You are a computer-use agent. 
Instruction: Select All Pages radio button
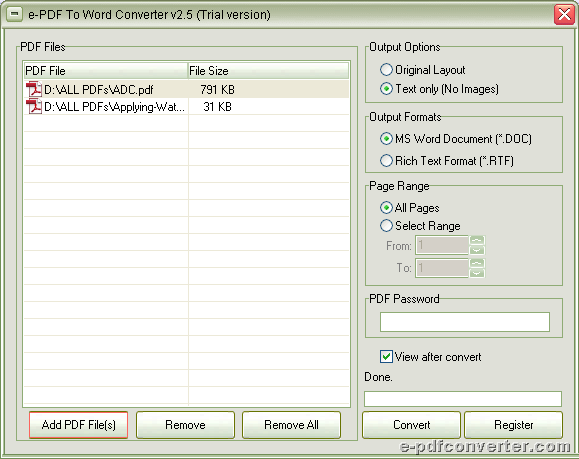[x=386, y=208]
